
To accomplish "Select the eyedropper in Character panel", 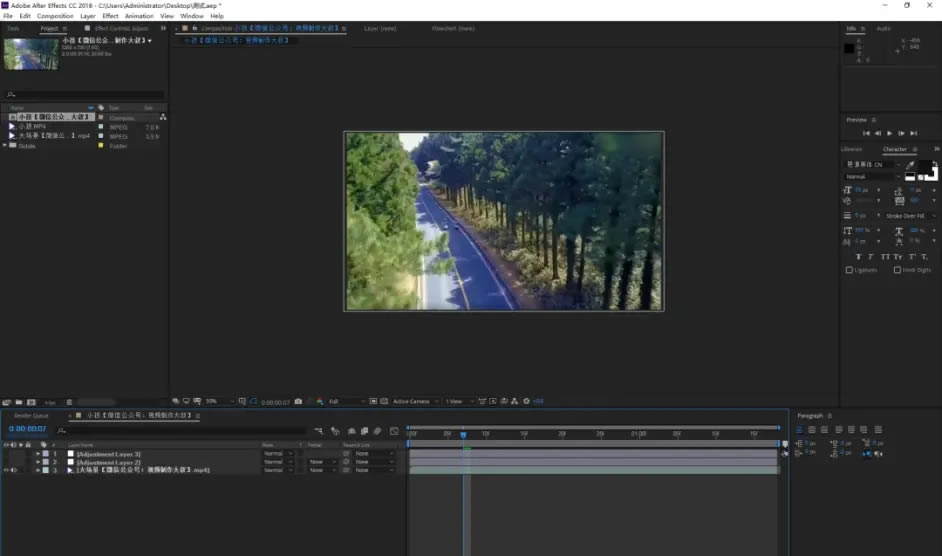I will click(x=910, y=164).
